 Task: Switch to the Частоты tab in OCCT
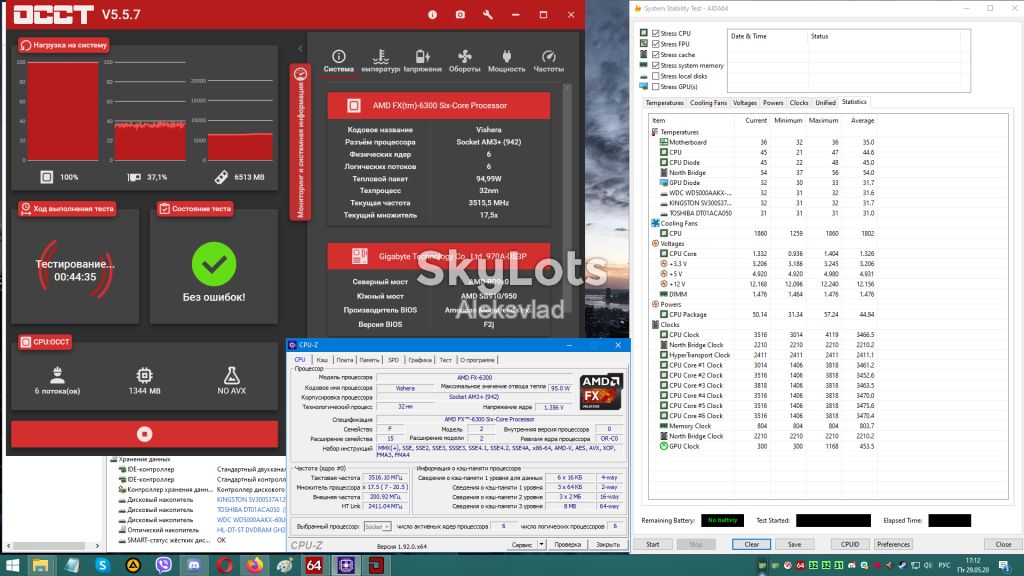coord(549,61)
